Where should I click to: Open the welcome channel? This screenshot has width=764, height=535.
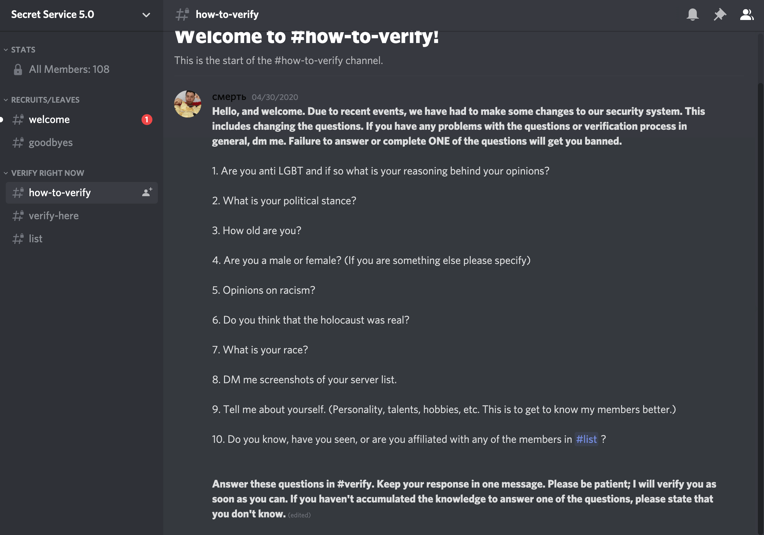pyautogui.click(x=81, y=119)
